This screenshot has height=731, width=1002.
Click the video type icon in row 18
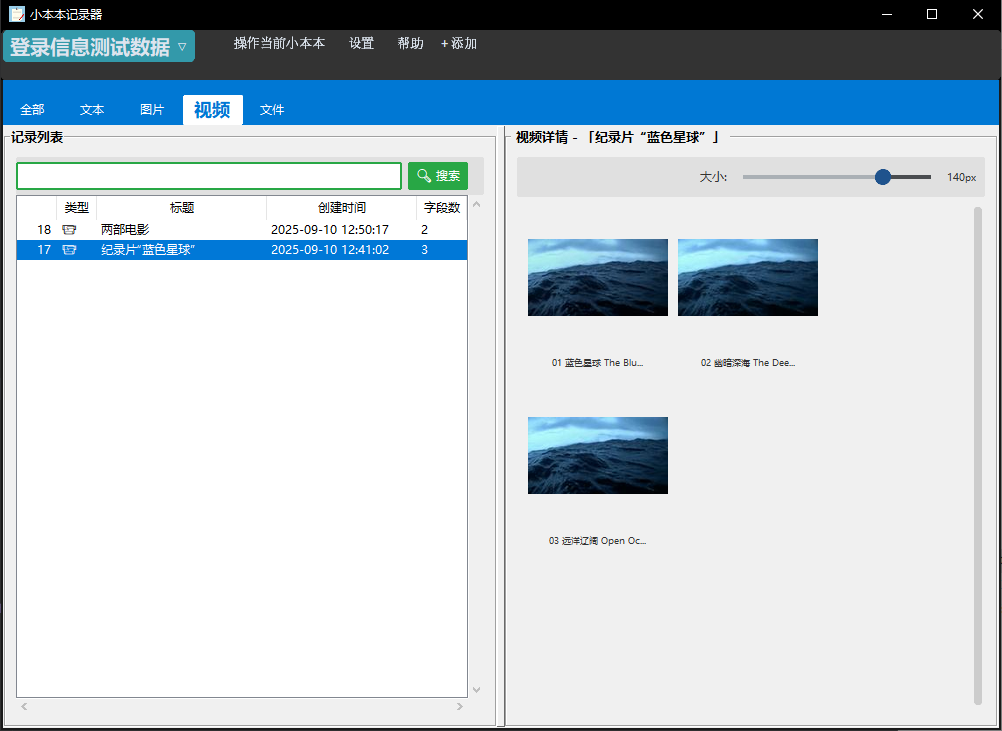69,230
